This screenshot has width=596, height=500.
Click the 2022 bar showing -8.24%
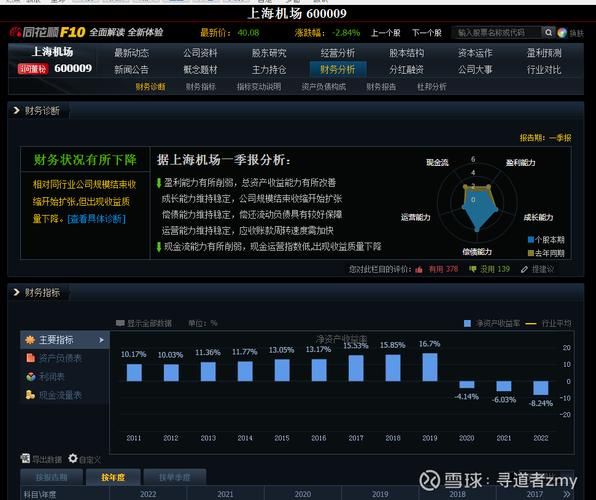coord(541,388)
